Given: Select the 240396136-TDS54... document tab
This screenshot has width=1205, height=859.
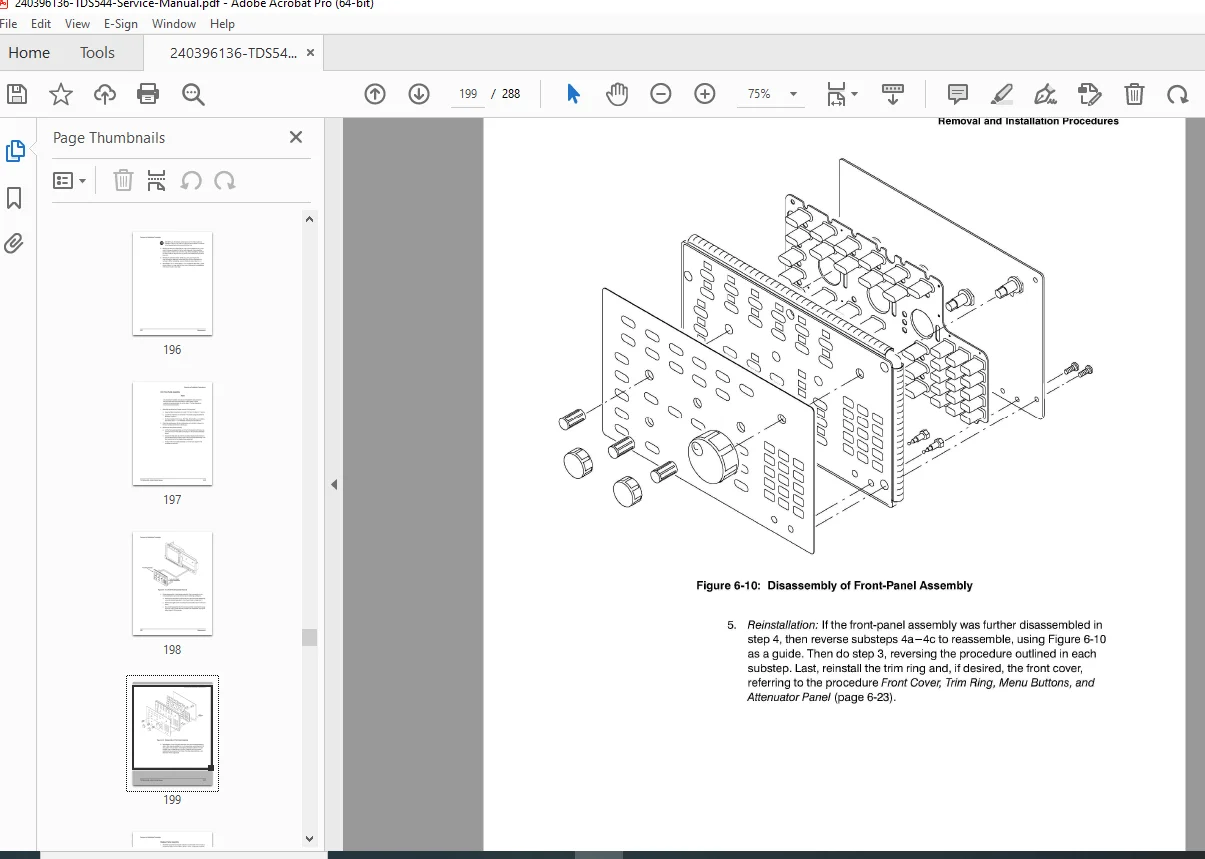Looking at the screenshot, I should point(233,53).
